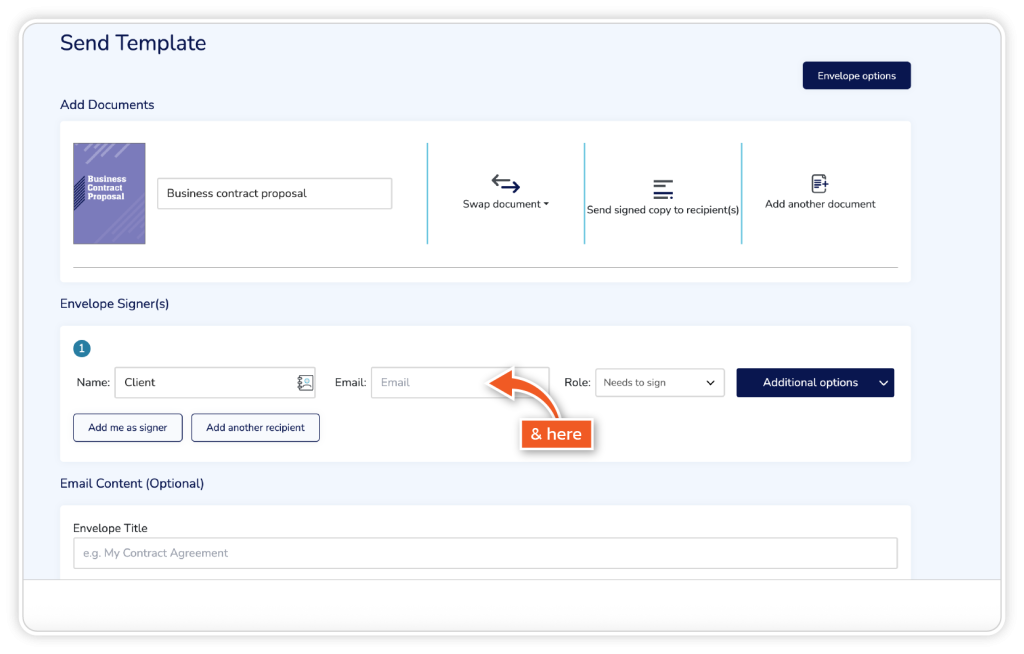Click the Add another document file icon

[x=820, y=184]
